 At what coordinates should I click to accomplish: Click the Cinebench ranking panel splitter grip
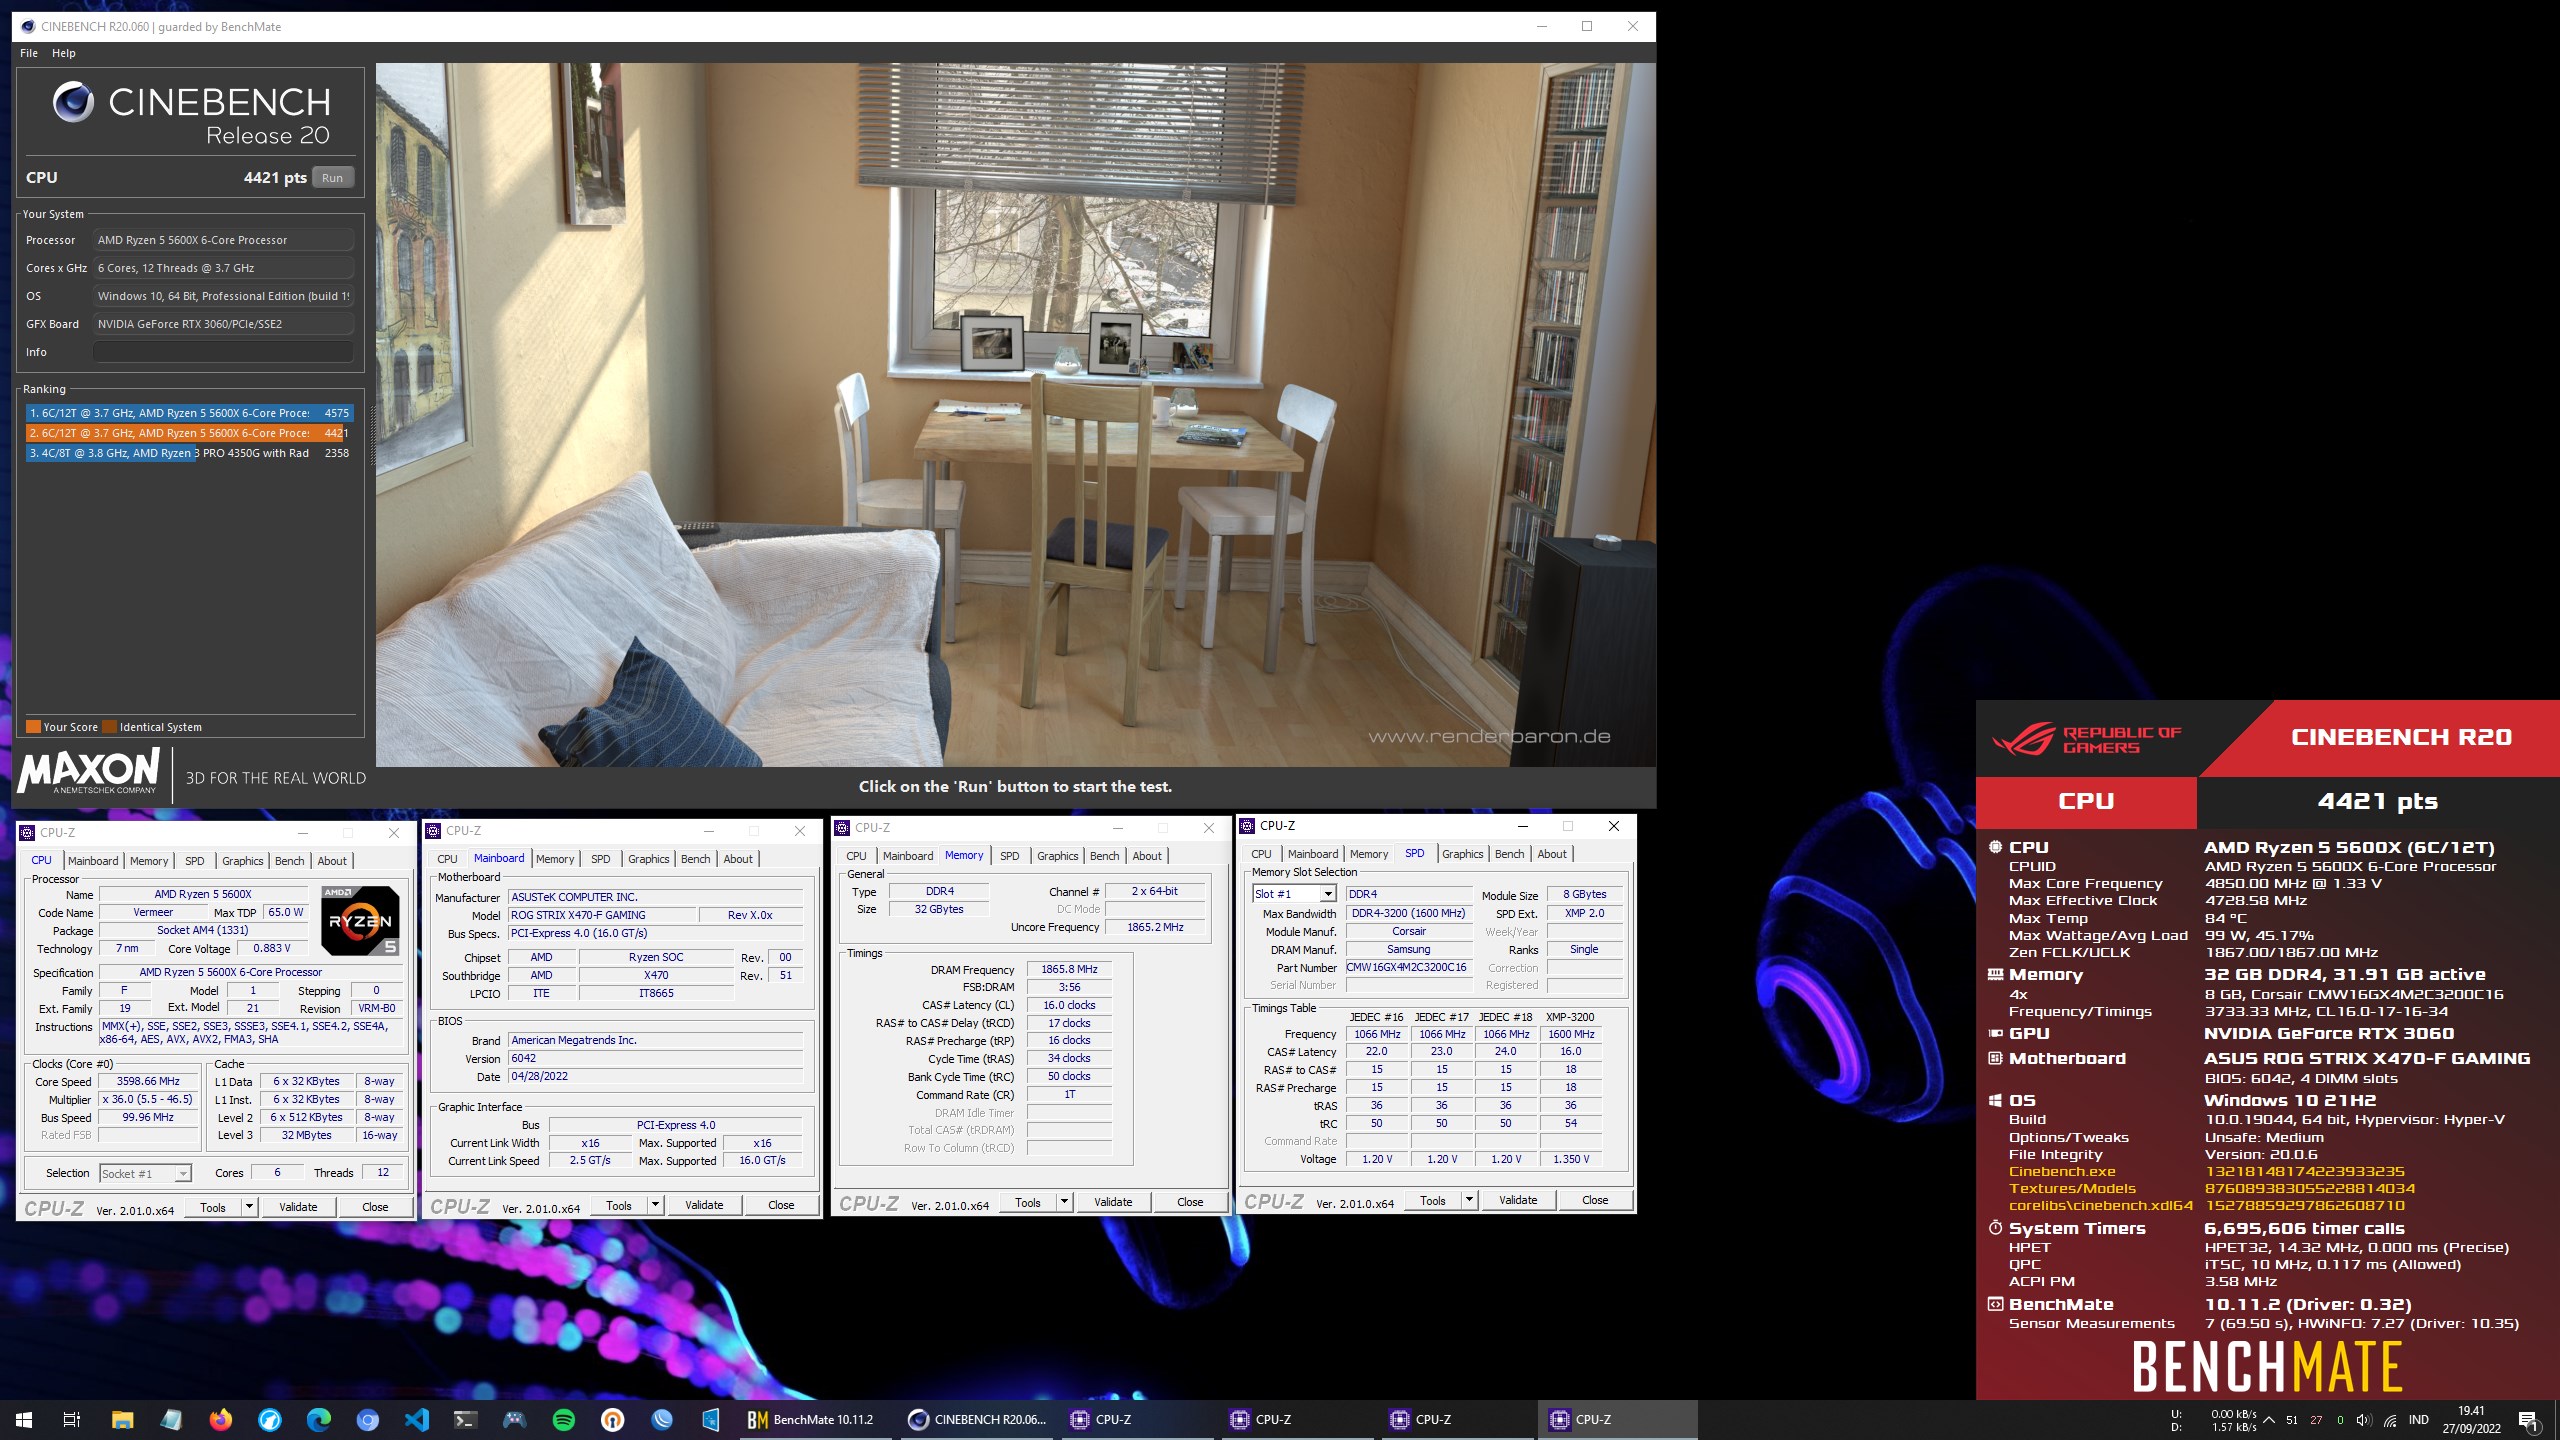372,435
